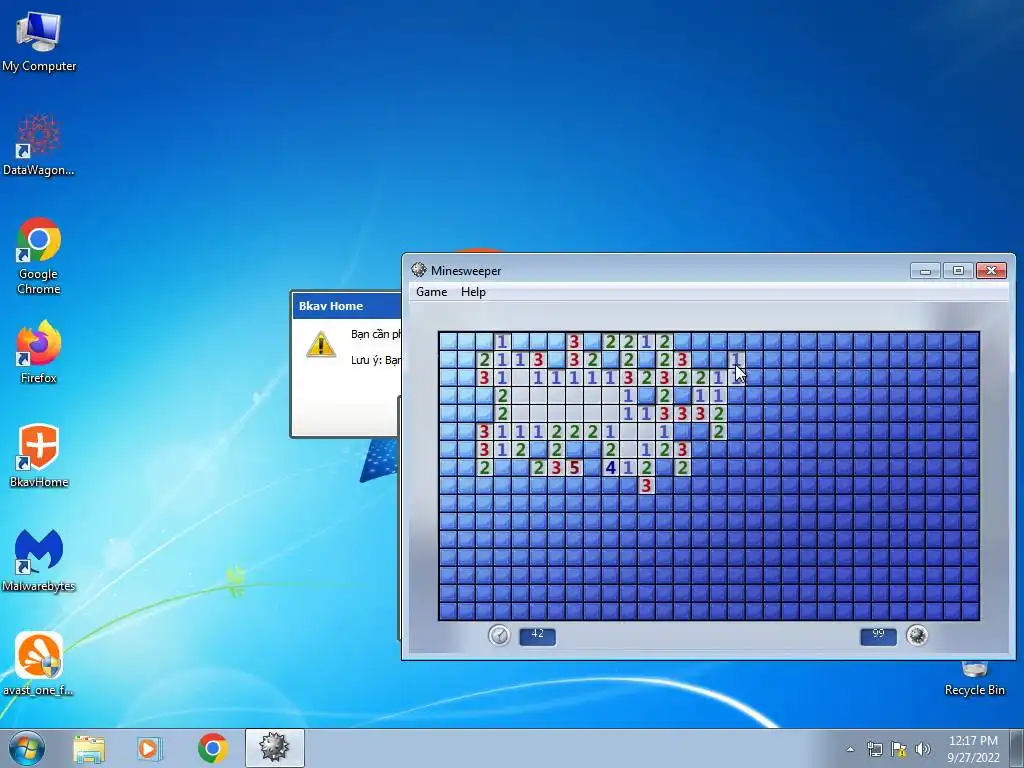
Task: Click the clock icon beside the timer
Action: (x=500, y=635)
